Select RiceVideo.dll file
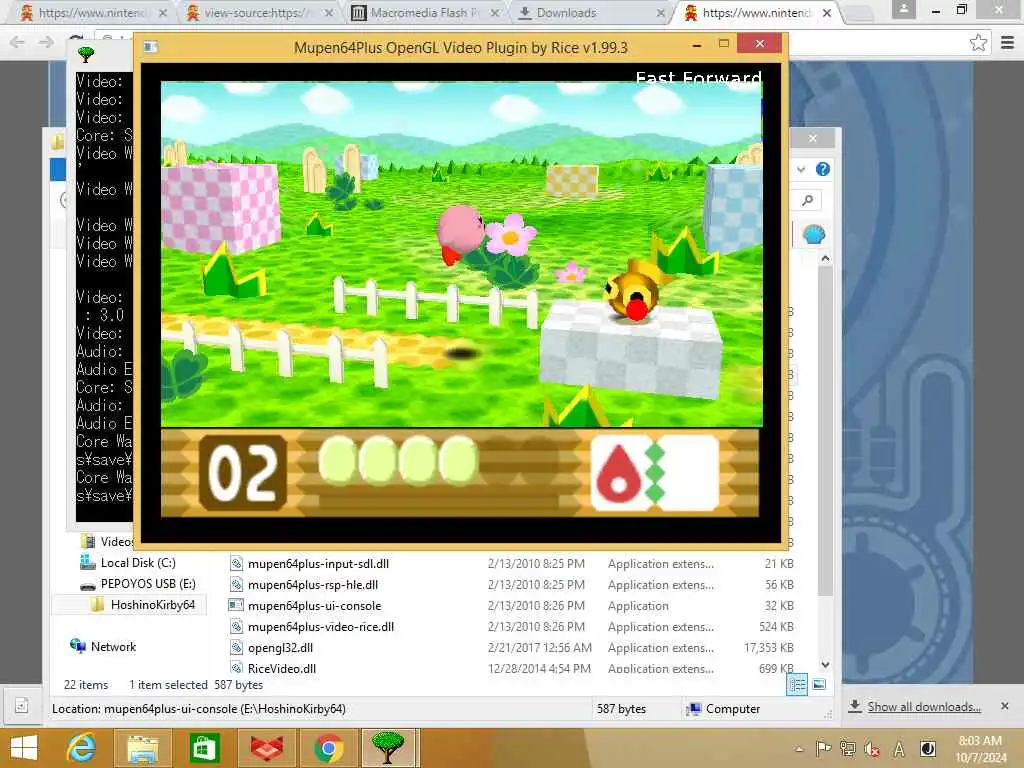This screenshot has width=1024, height=768. [281, 668]
